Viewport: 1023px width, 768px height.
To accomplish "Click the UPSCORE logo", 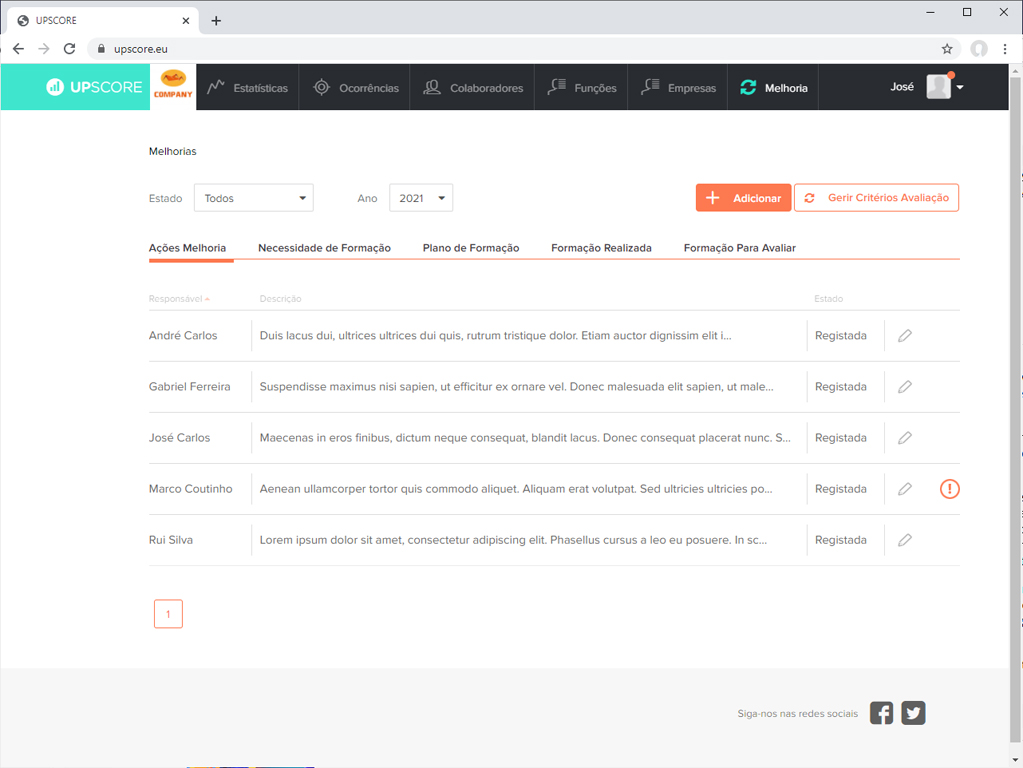I will pos(94,87).
